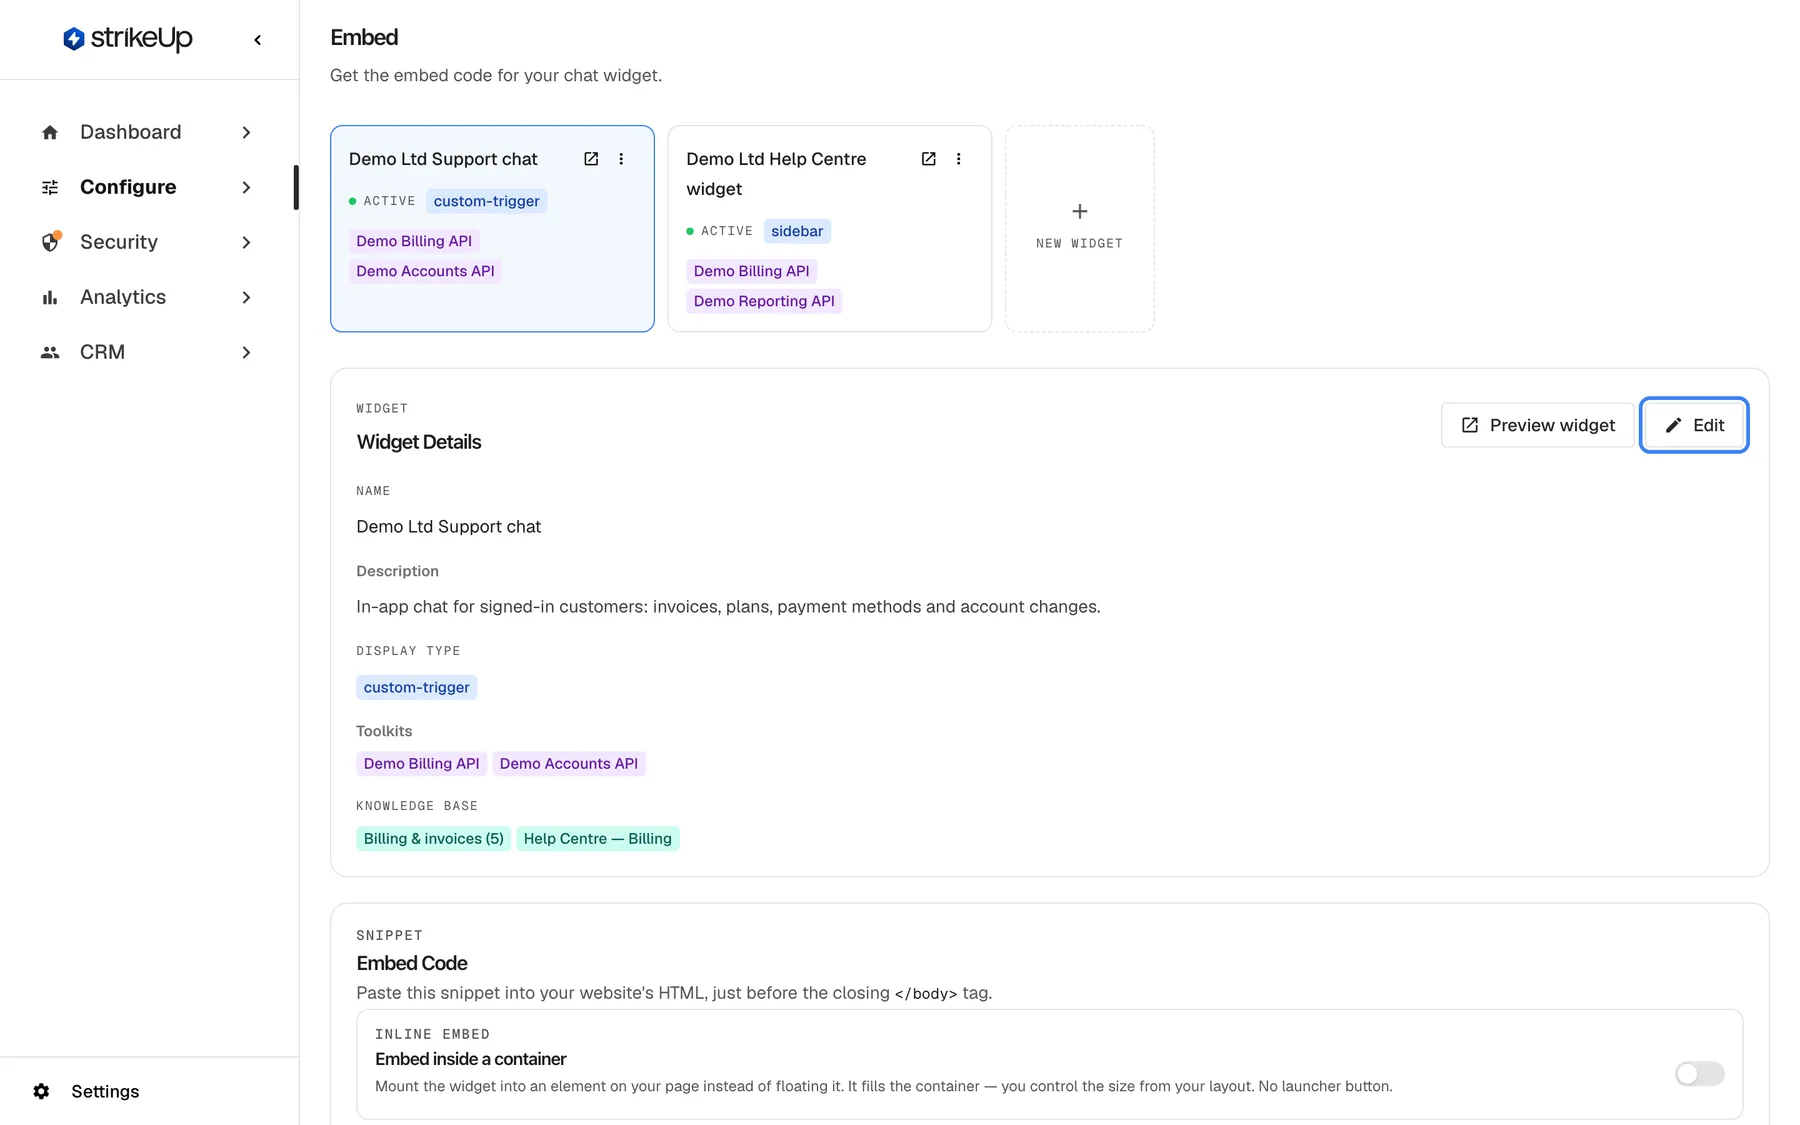Expand the Security menu chevron

(246, 242)
